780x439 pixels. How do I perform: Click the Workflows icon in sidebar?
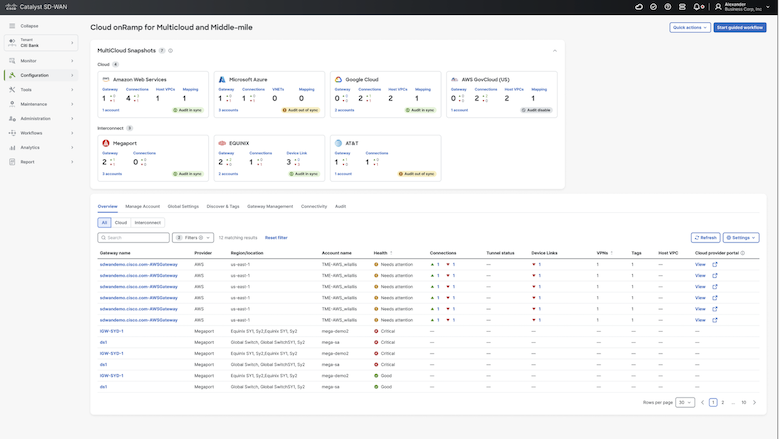point(12,133)
